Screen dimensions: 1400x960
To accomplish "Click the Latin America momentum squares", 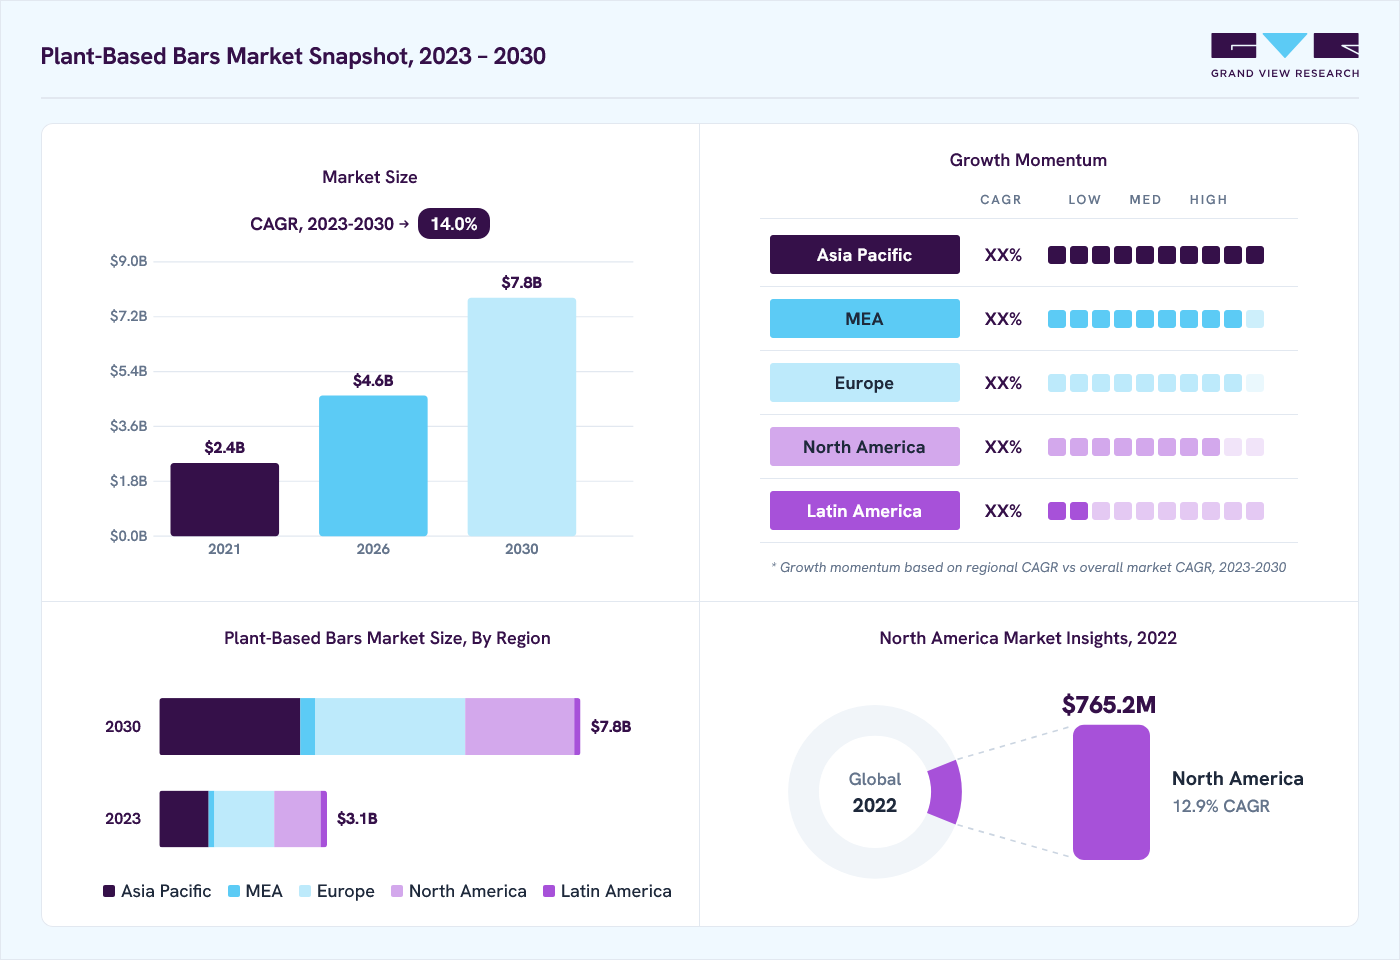I will [x=1156, y=511].
